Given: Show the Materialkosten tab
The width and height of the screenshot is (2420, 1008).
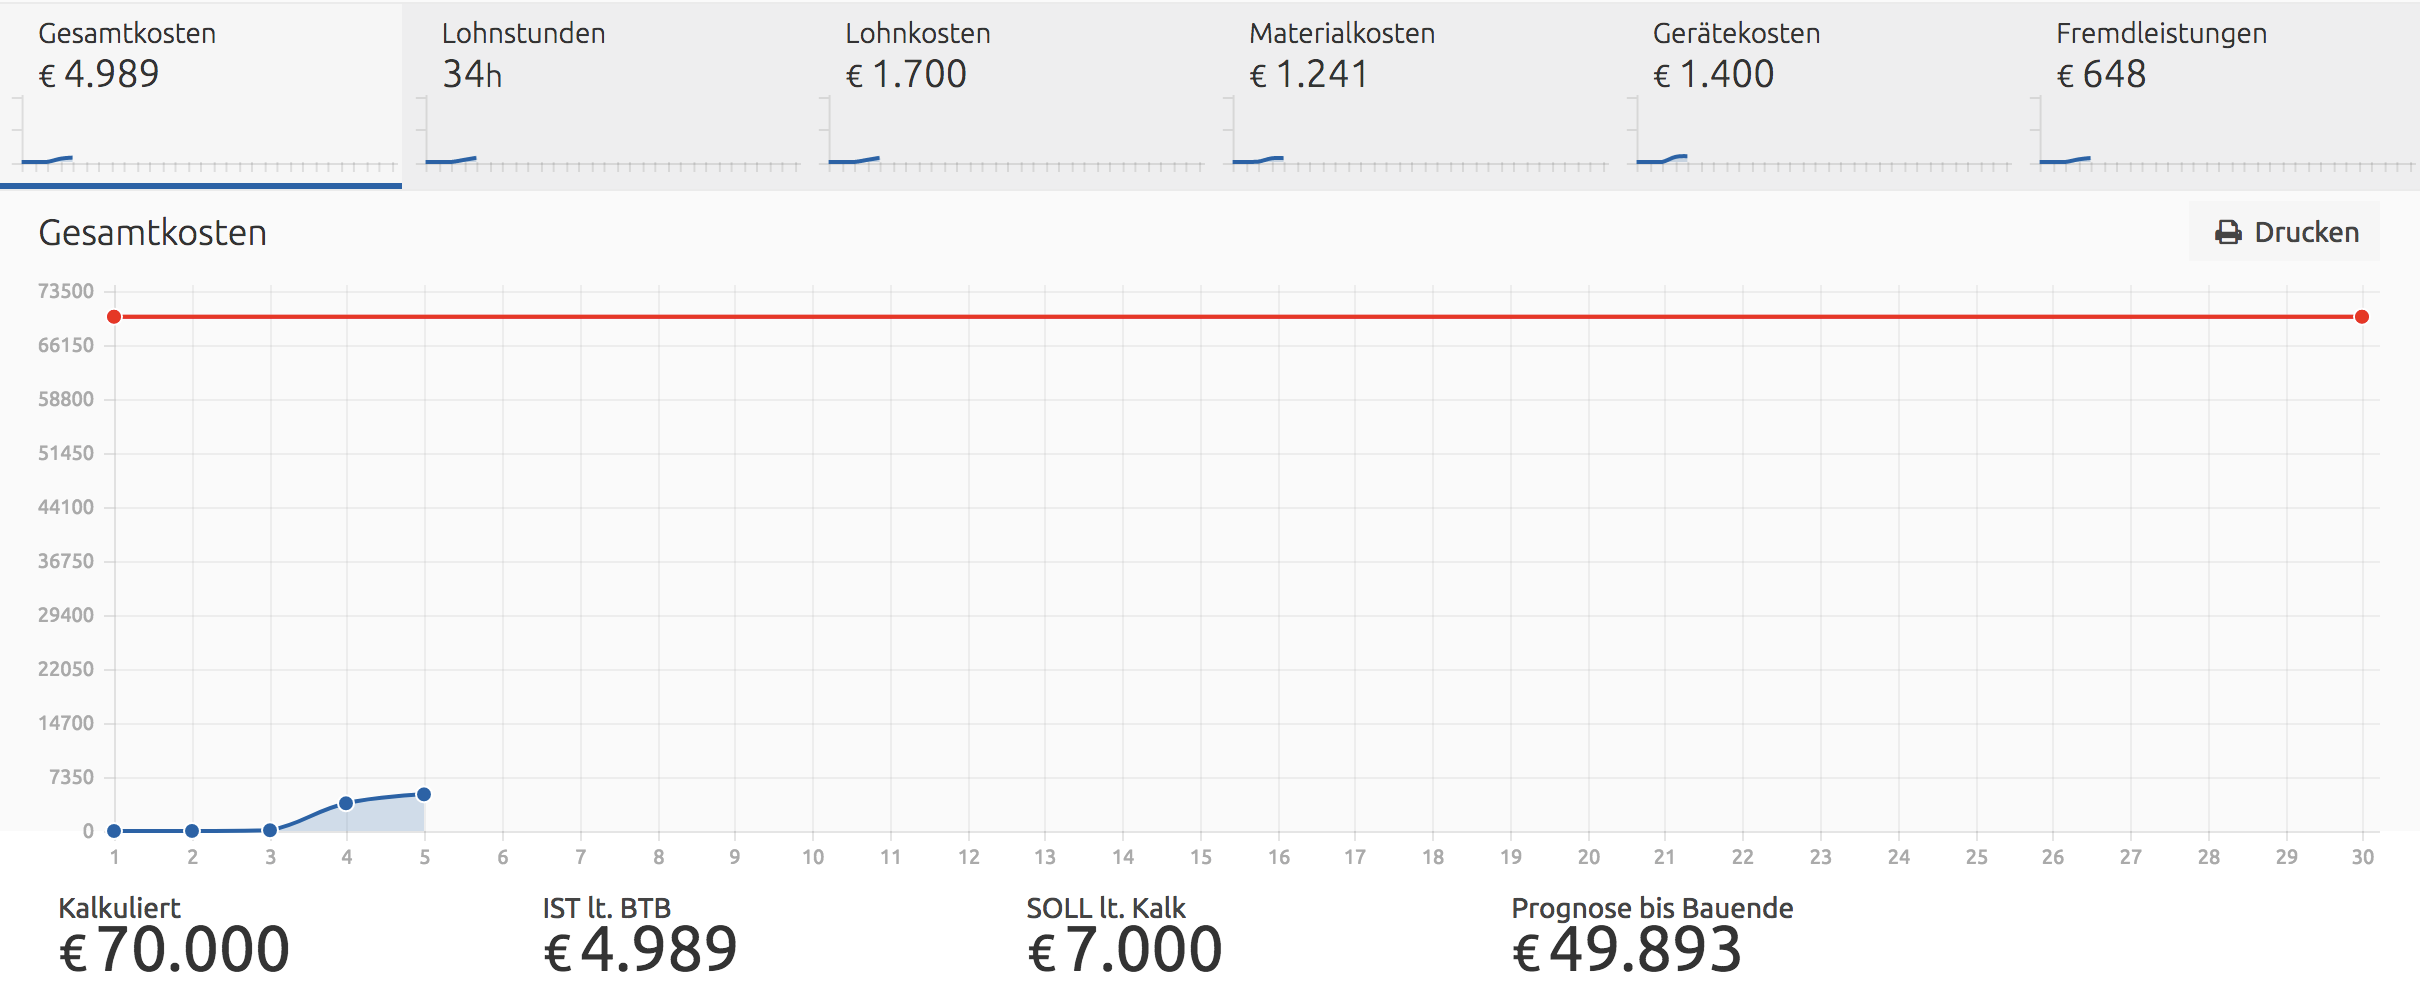Looking at the screenshot, I should pyautogui.click(x=1413, y=95).
